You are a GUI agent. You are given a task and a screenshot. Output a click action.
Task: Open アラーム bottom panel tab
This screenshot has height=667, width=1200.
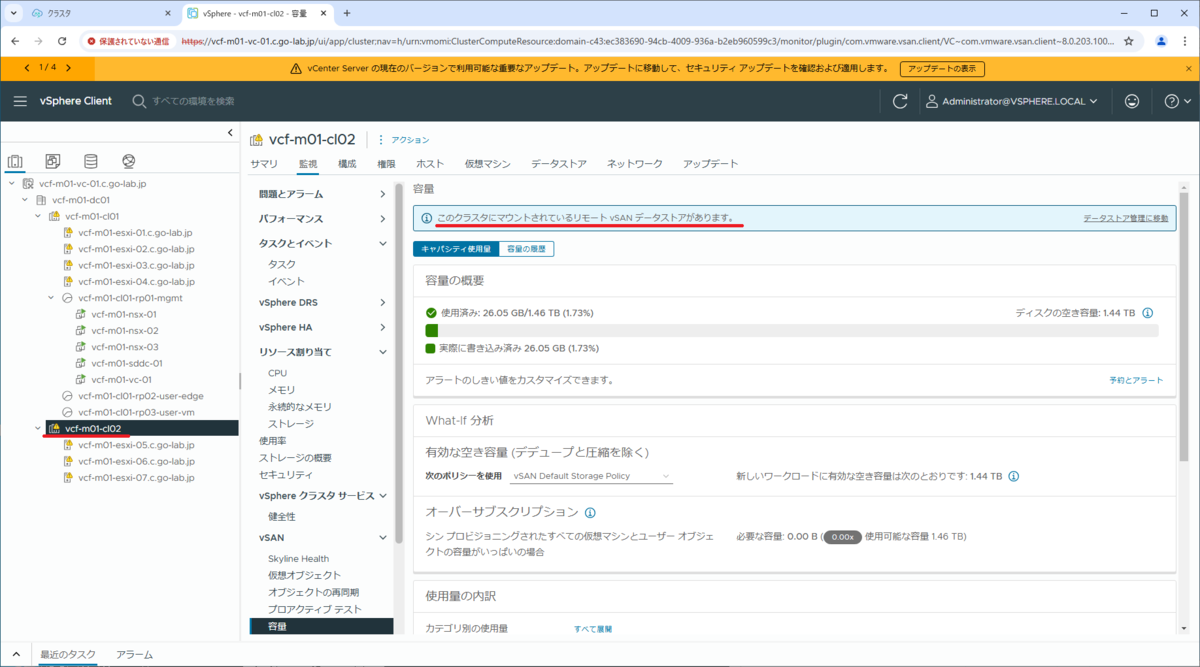(134, 654)
